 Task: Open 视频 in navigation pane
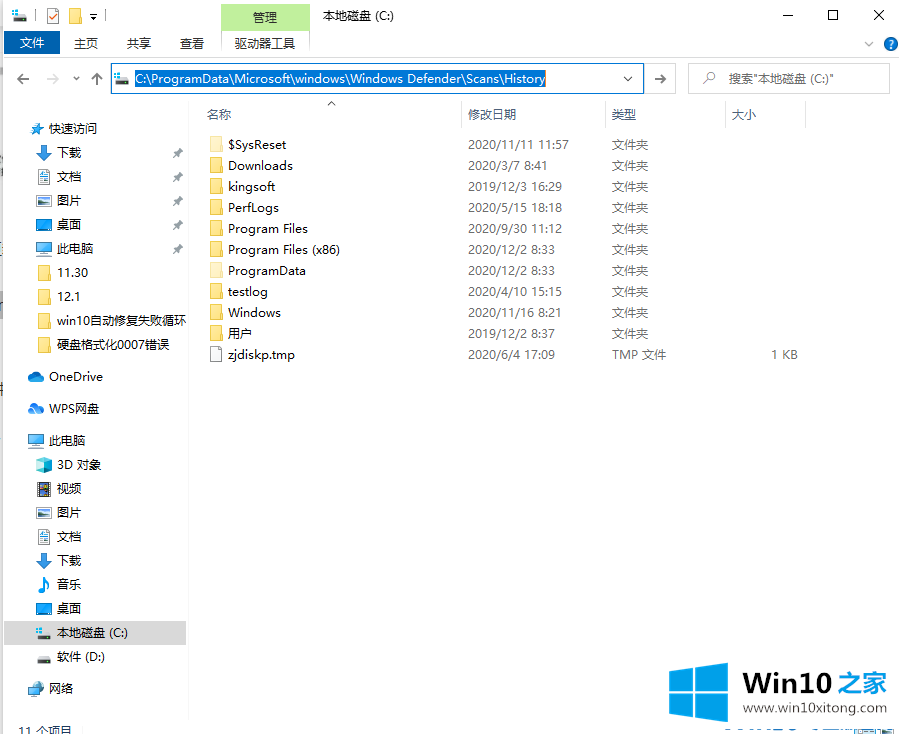69,489
